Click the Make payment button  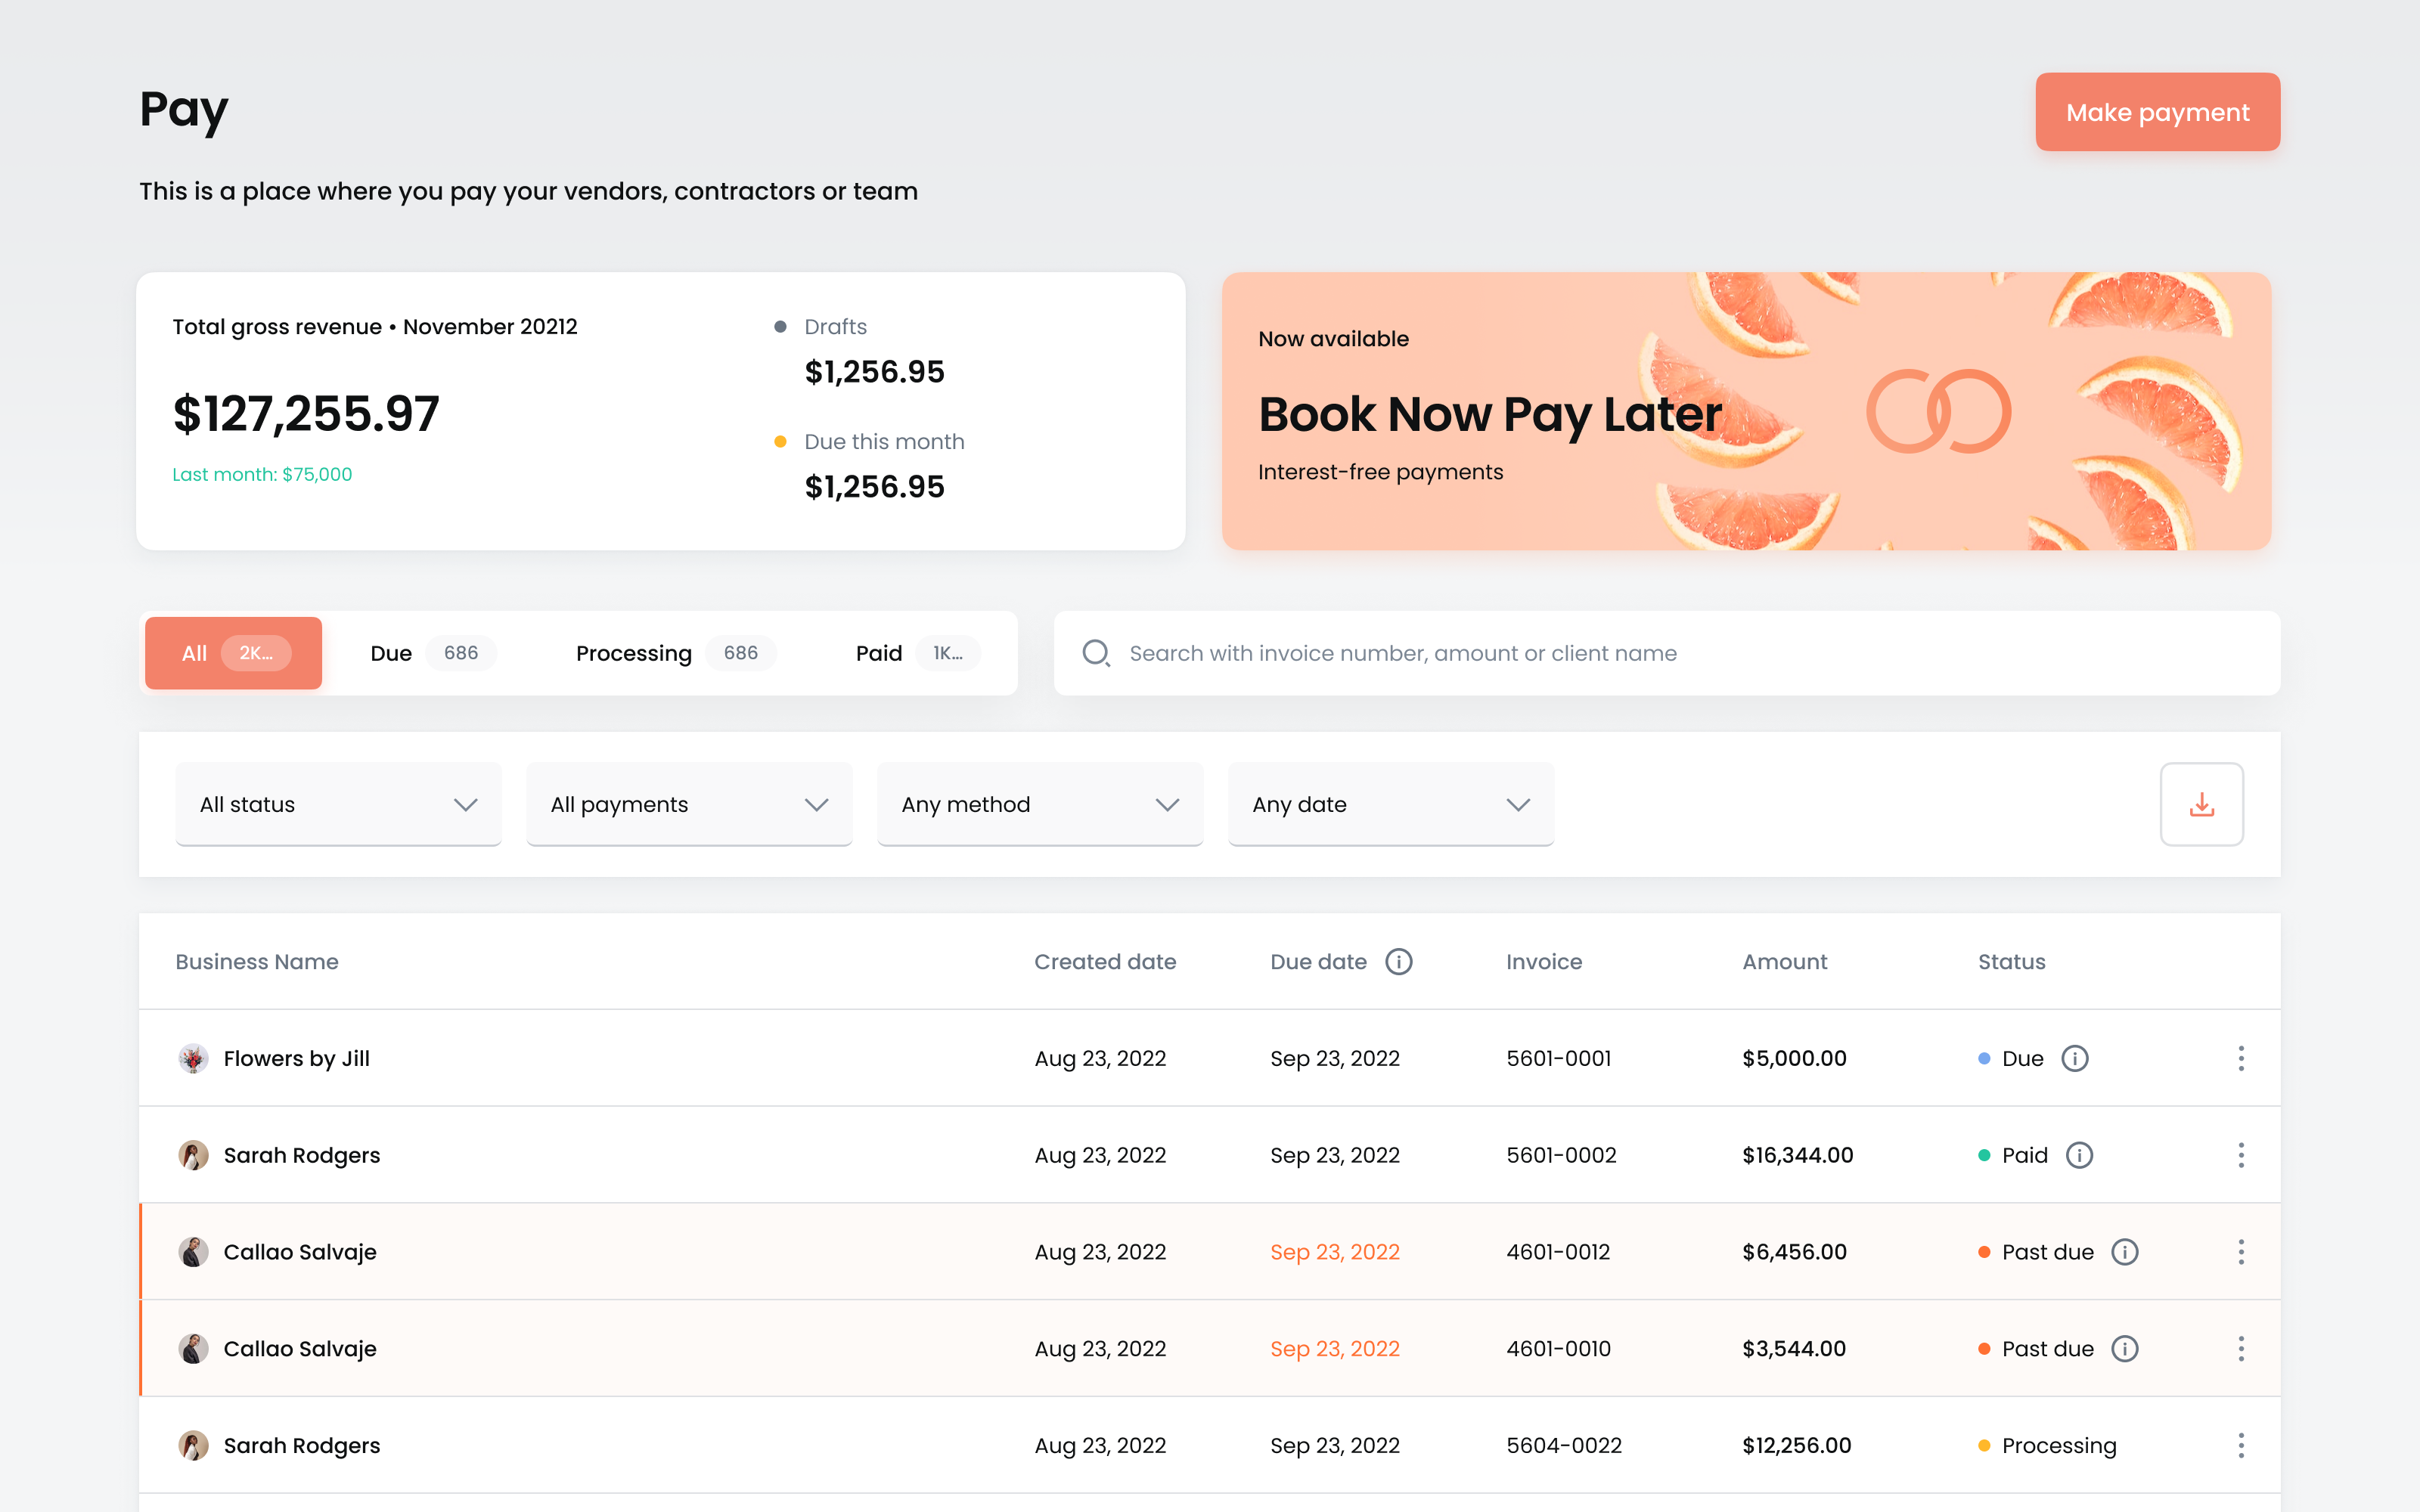point(2158,112)
